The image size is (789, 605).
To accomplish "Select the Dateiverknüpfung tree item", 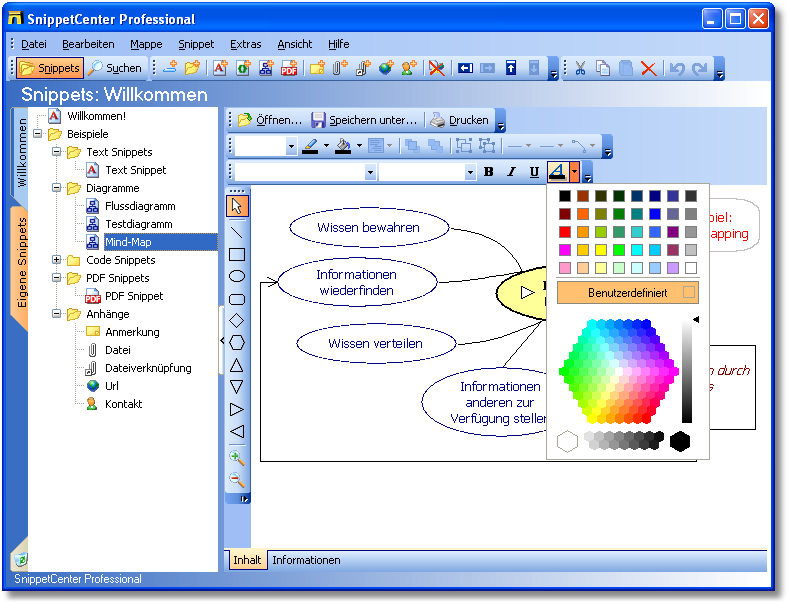I will [148, 368].
